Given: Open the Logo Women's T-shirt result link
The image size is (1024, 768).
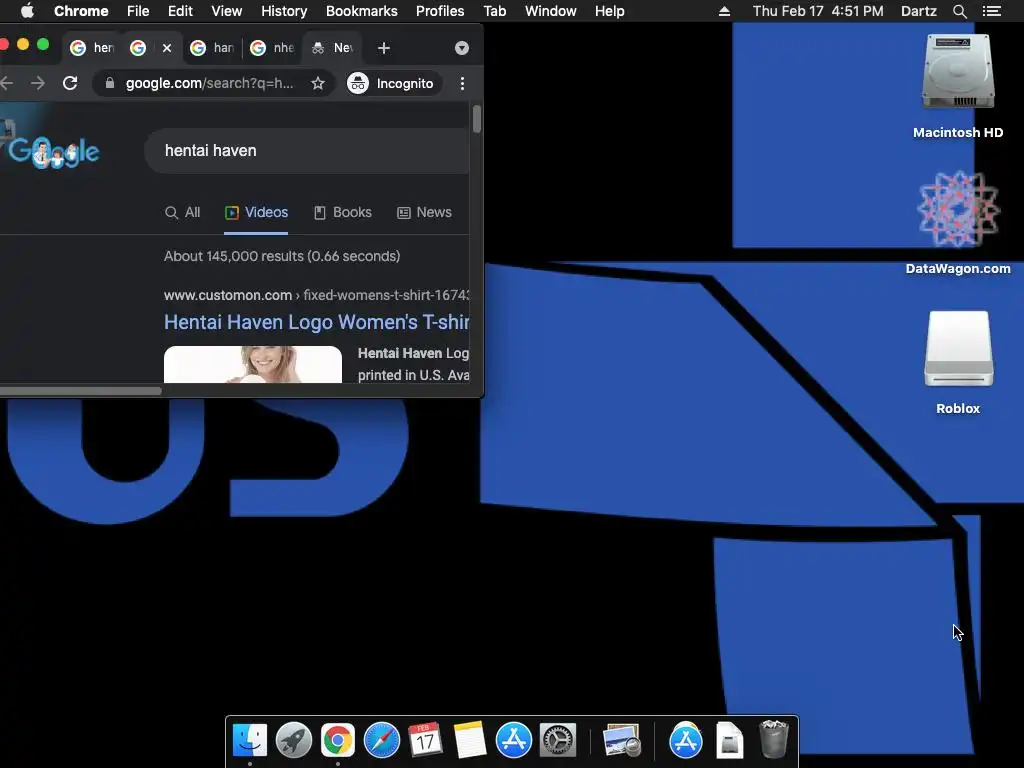Looking at the screenshot, I should 317,322.
